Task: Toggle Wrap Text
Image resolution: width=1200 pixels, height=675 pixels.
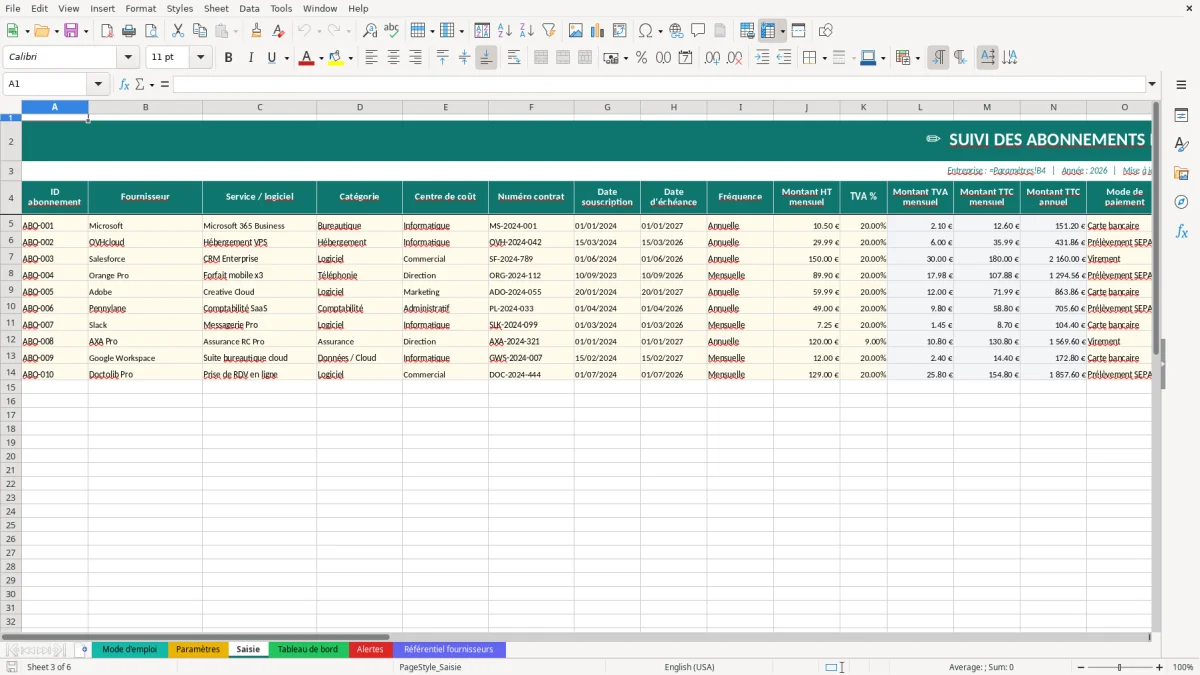Action: (514, 58)
